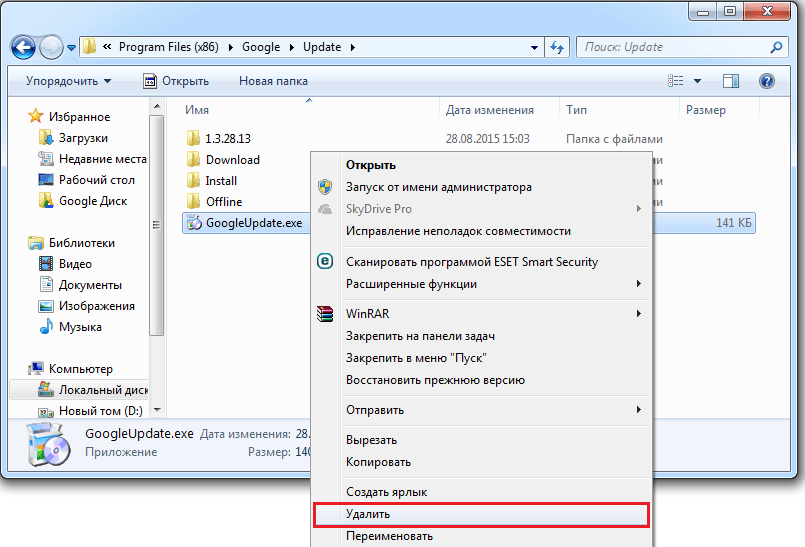The image size is (805, 547).
Task: Click the Открыть toolbar button
Action: (176, 81)
